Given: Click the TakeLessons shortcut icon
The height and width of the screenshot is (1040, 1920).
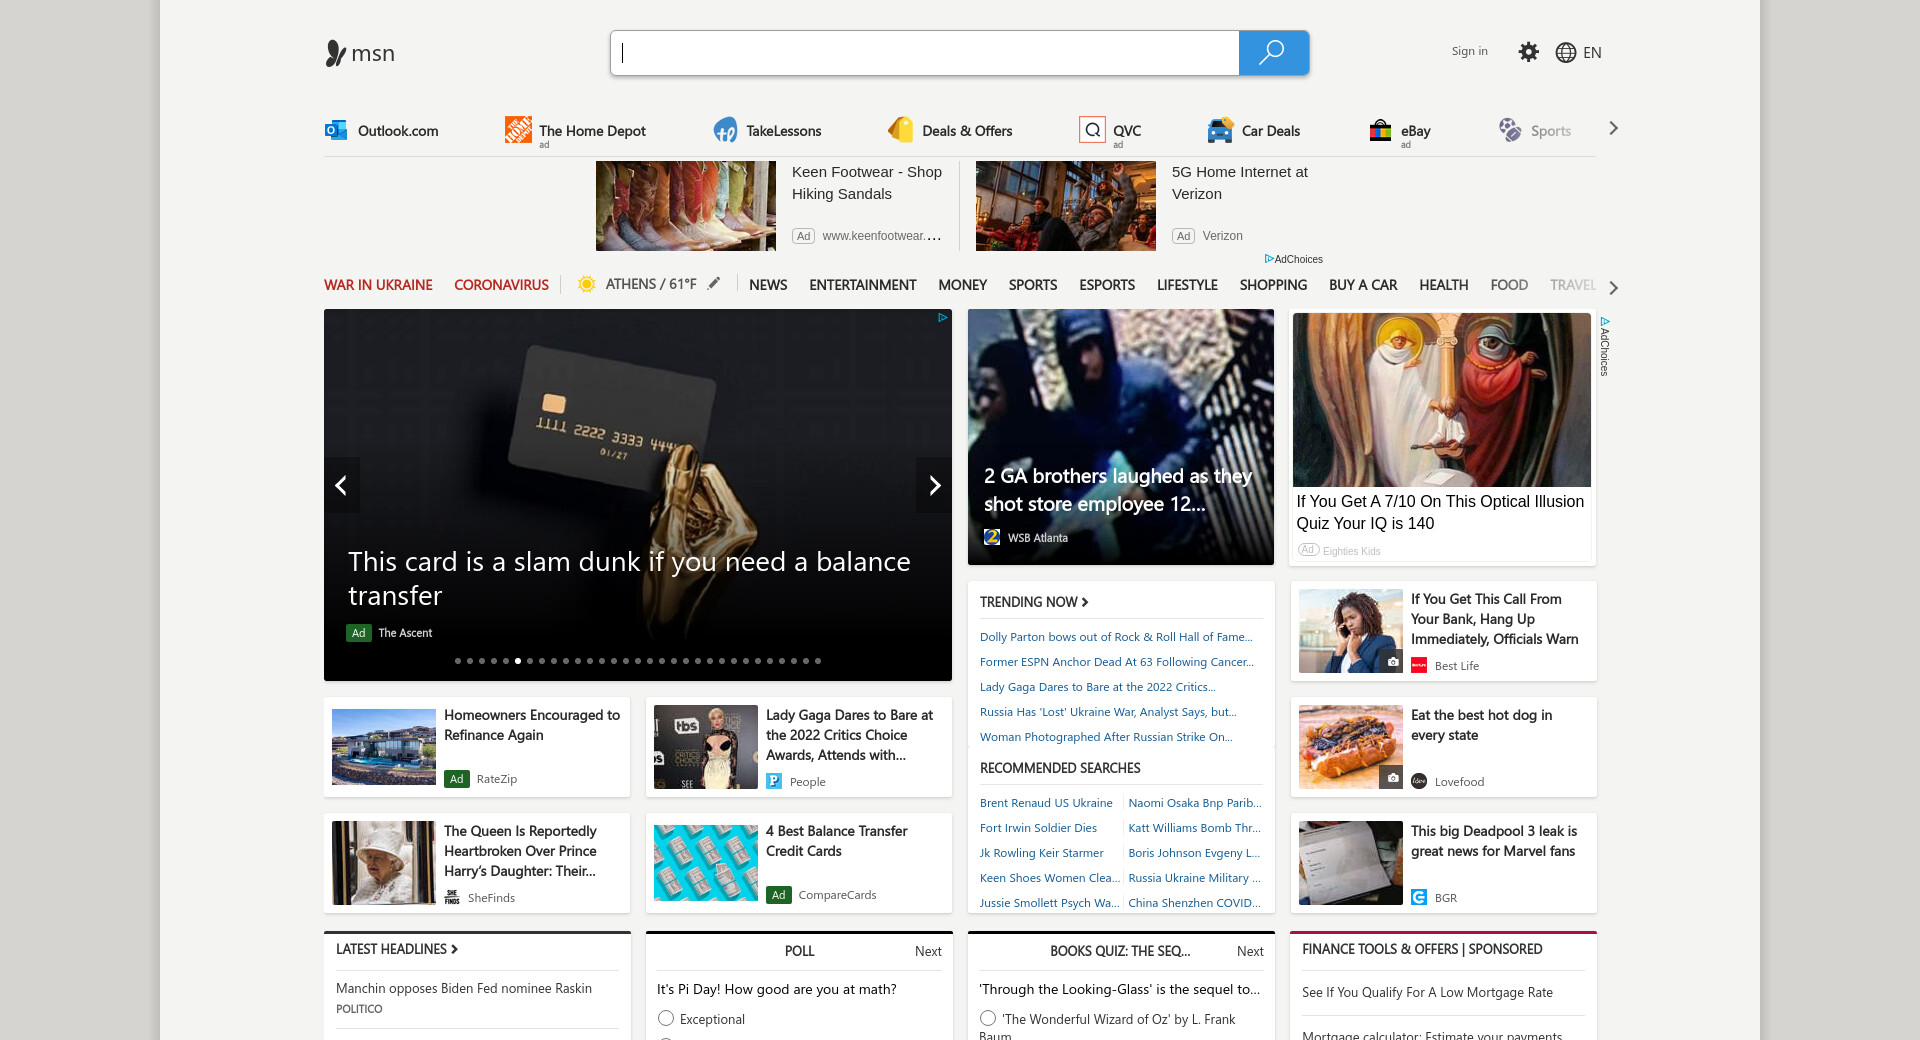Looking at the screenshot, I should [x=725, y=130].
